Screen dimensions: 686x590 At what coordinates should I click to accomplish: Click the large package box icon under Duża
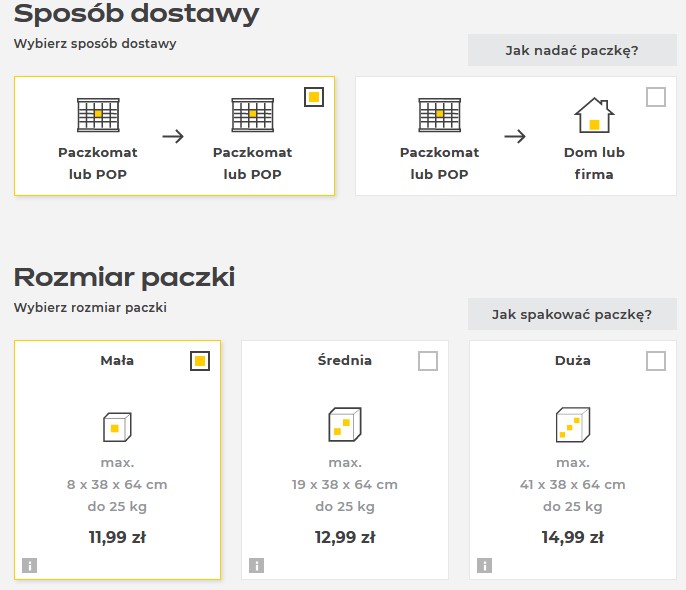573,424
